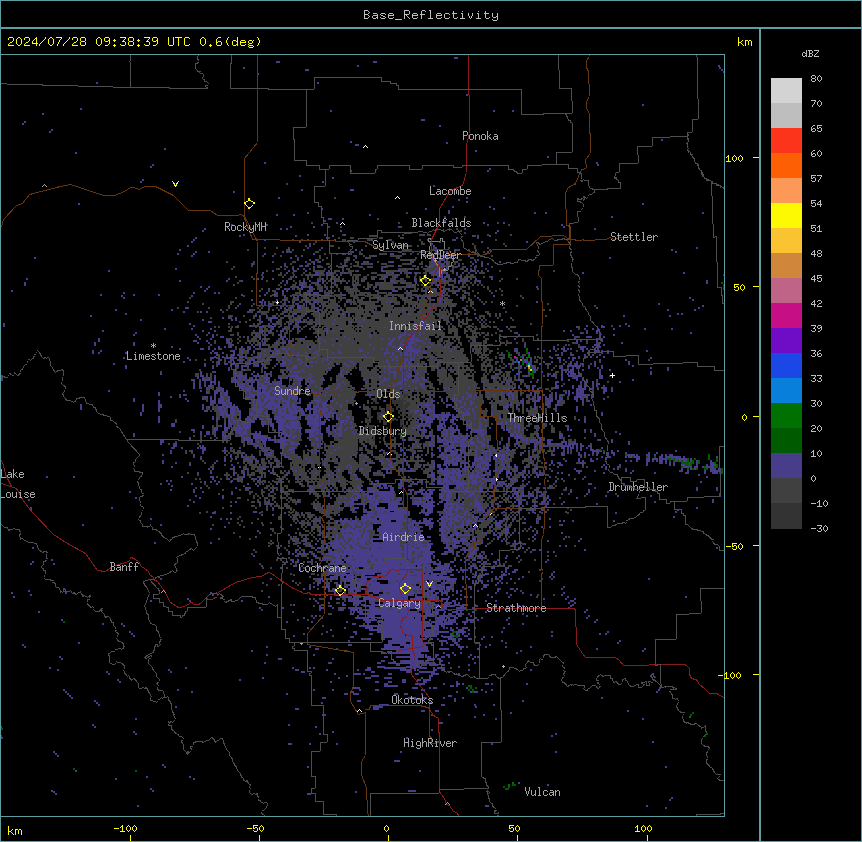
Task: Click the Strathmore label
Action: 516,608
